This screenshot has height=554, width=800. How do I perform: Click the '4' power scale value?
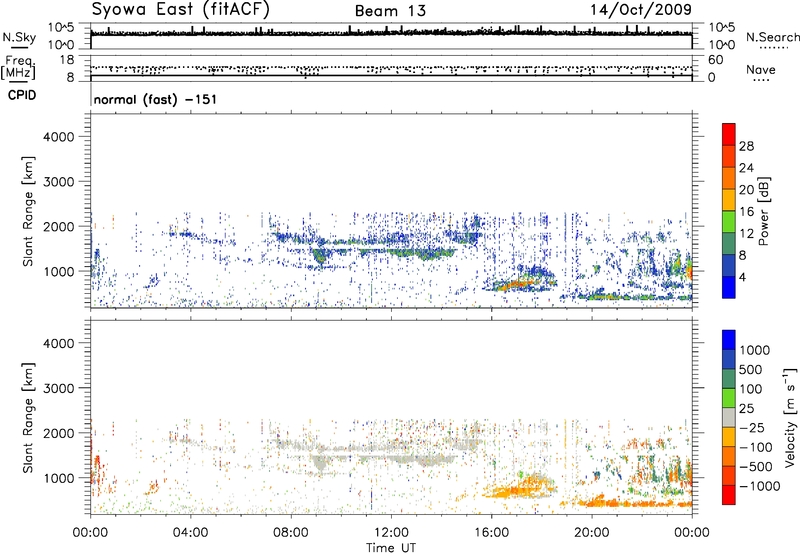[742, 277]
